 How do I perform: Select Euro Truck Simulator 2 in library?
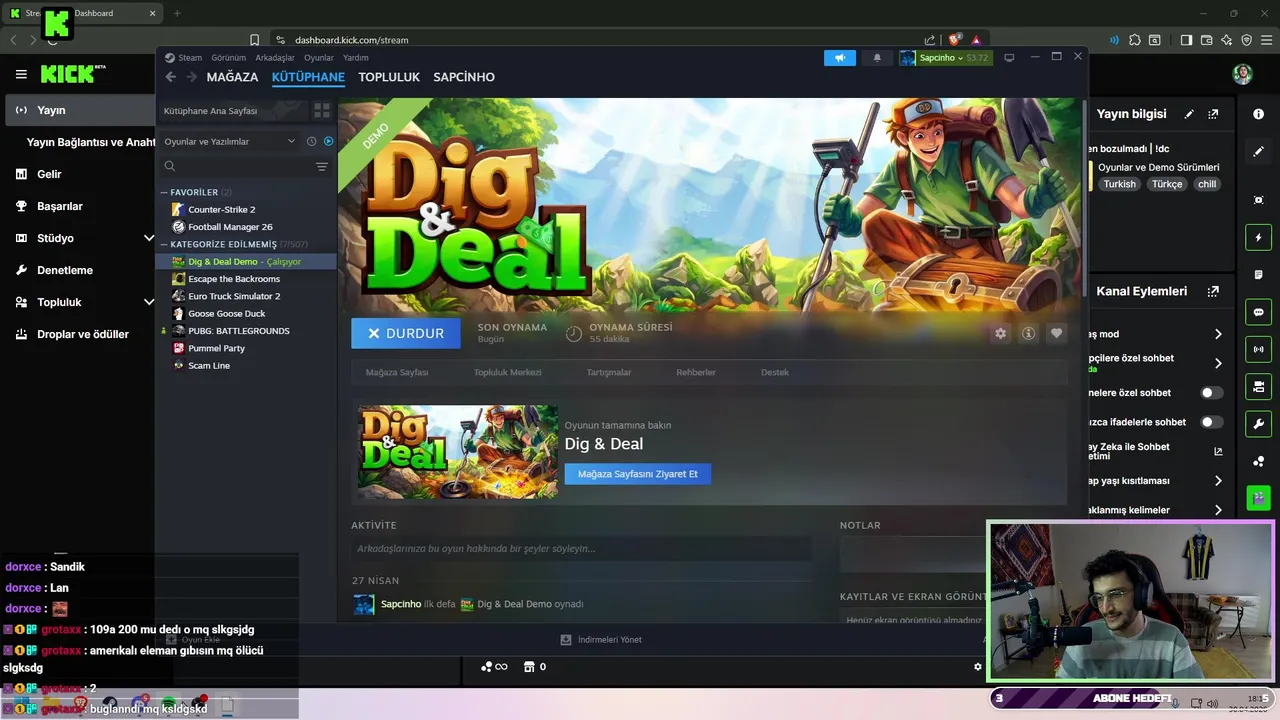pyautogui.click(x=234, y=296)
